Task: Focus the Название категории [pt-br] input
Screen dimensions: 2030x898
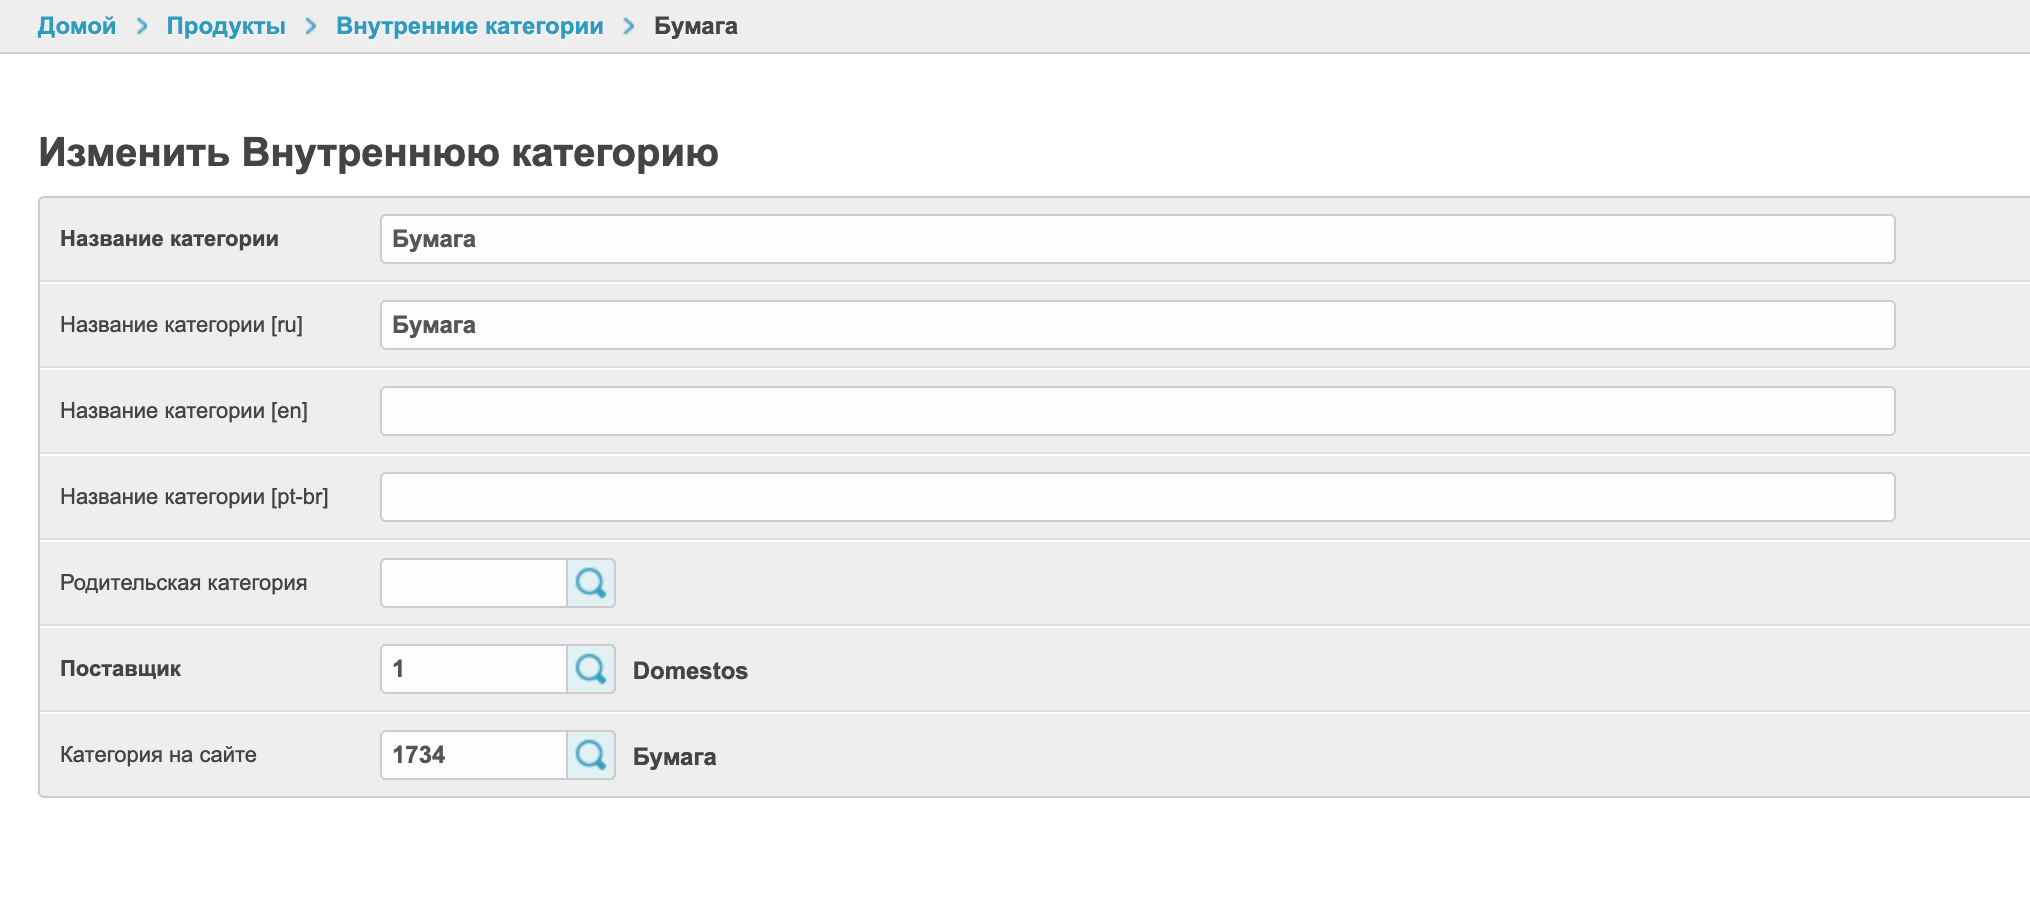Action: pyautogui.click(x=1137, y=497)
